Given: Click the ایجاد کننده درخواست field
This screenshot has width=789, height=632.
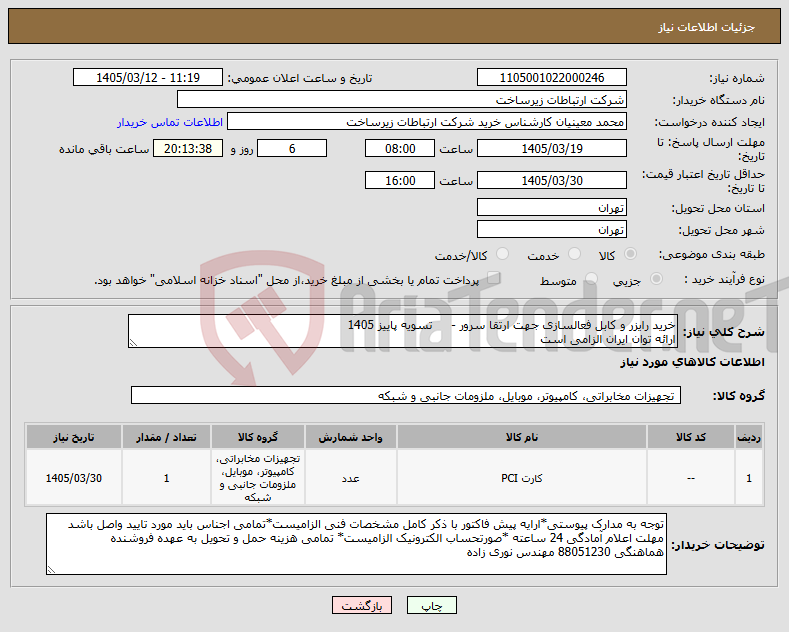Looking at the screenshot, I should pos(427,122).
